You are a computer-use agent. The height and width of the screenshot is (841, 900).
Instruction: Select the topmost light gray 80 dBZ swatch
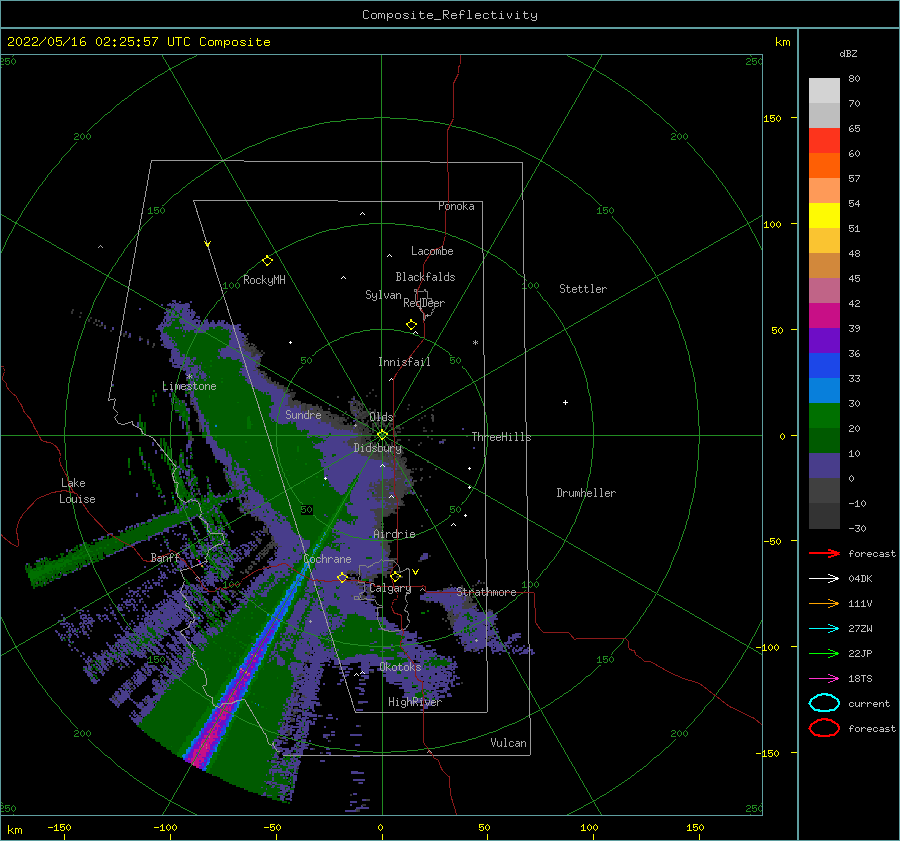pos(824,91)
